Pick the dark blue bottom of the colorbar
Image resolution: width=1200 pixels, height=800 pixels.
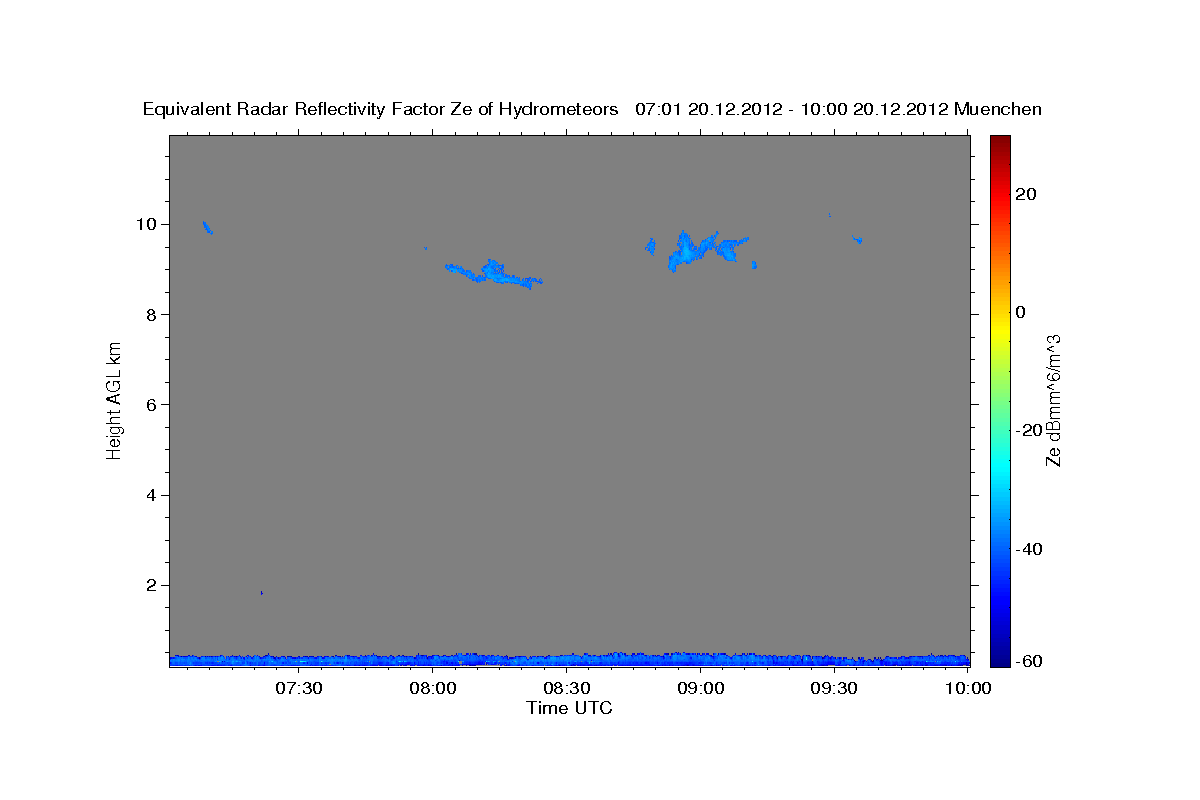click(x=999, y=659)
